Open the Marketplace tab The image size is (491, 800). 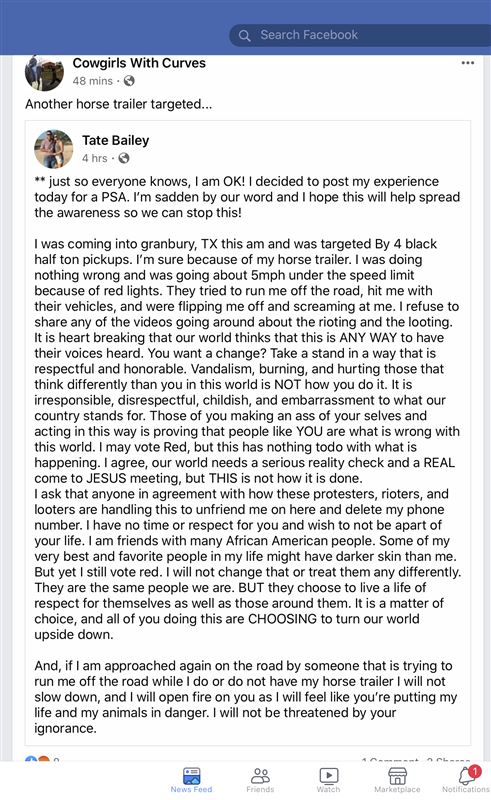pos(397,780)
